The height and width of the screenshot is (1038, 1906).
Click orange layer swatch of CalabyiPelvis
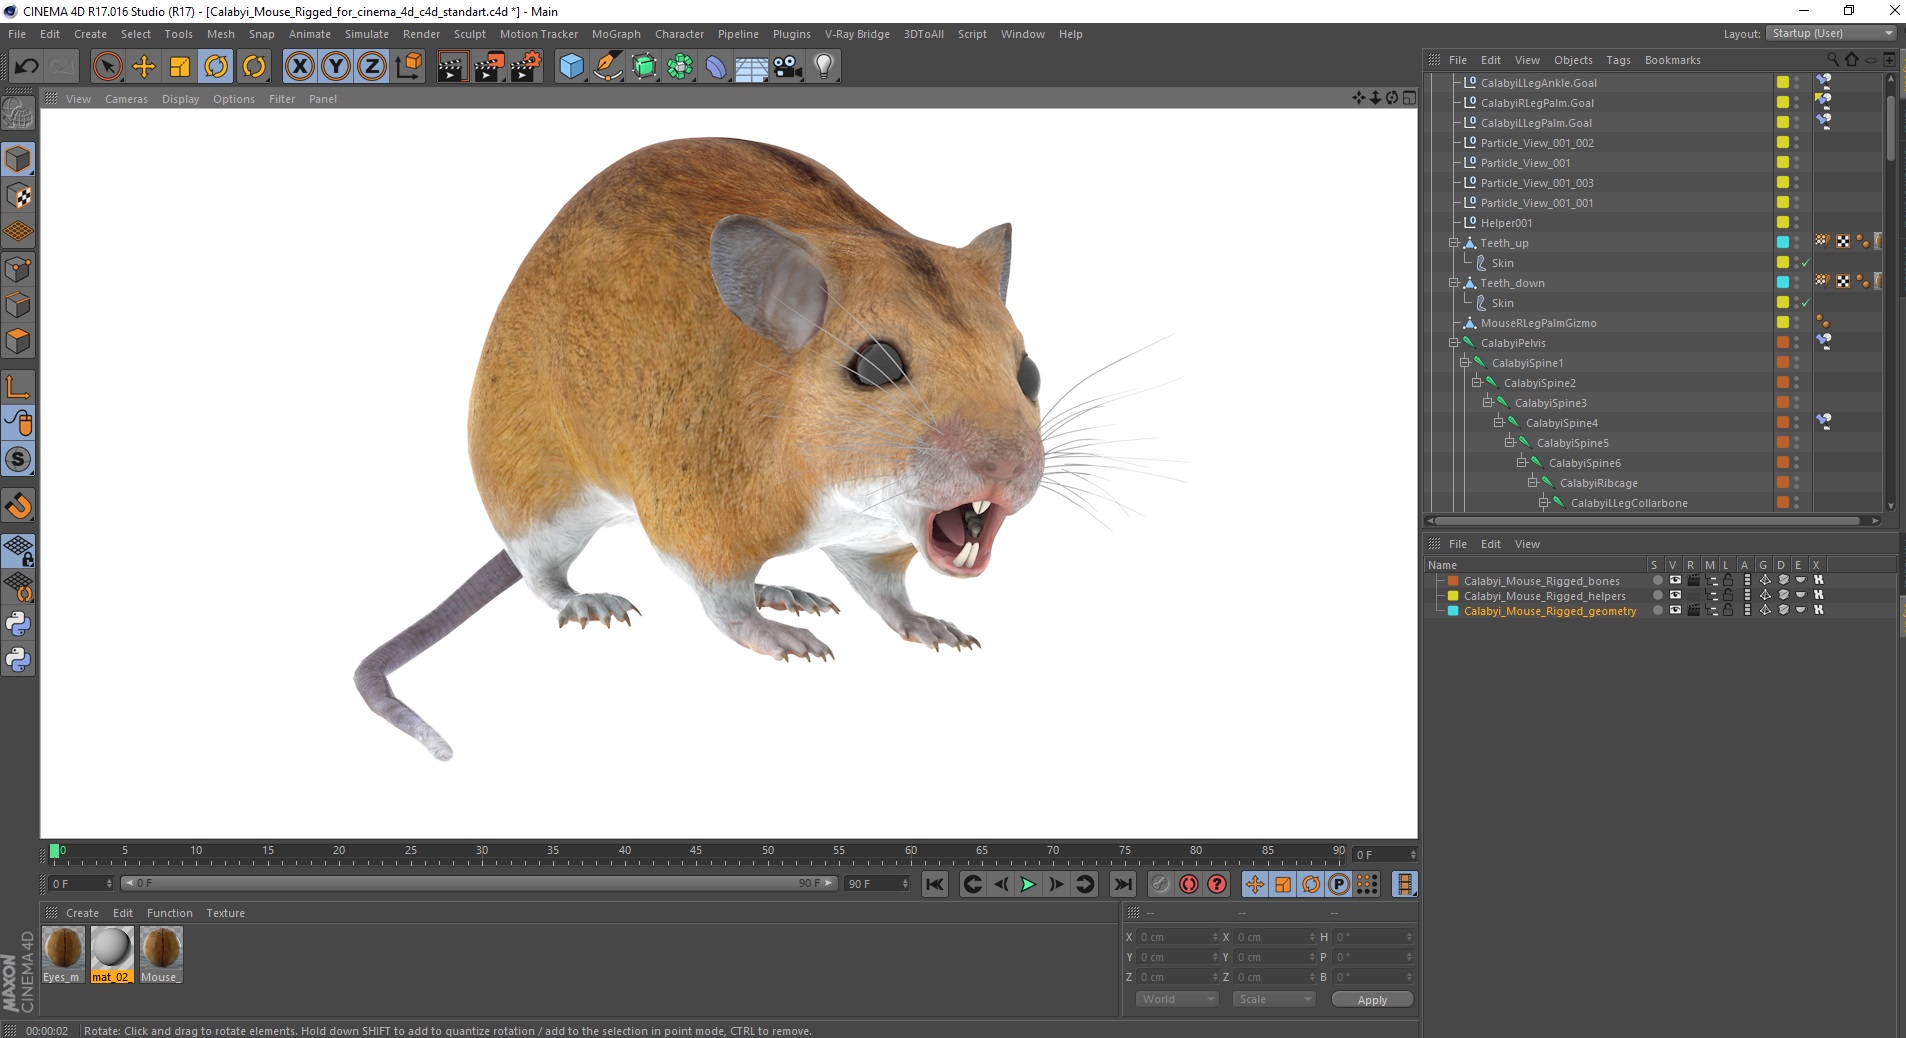coord(1783,343)
